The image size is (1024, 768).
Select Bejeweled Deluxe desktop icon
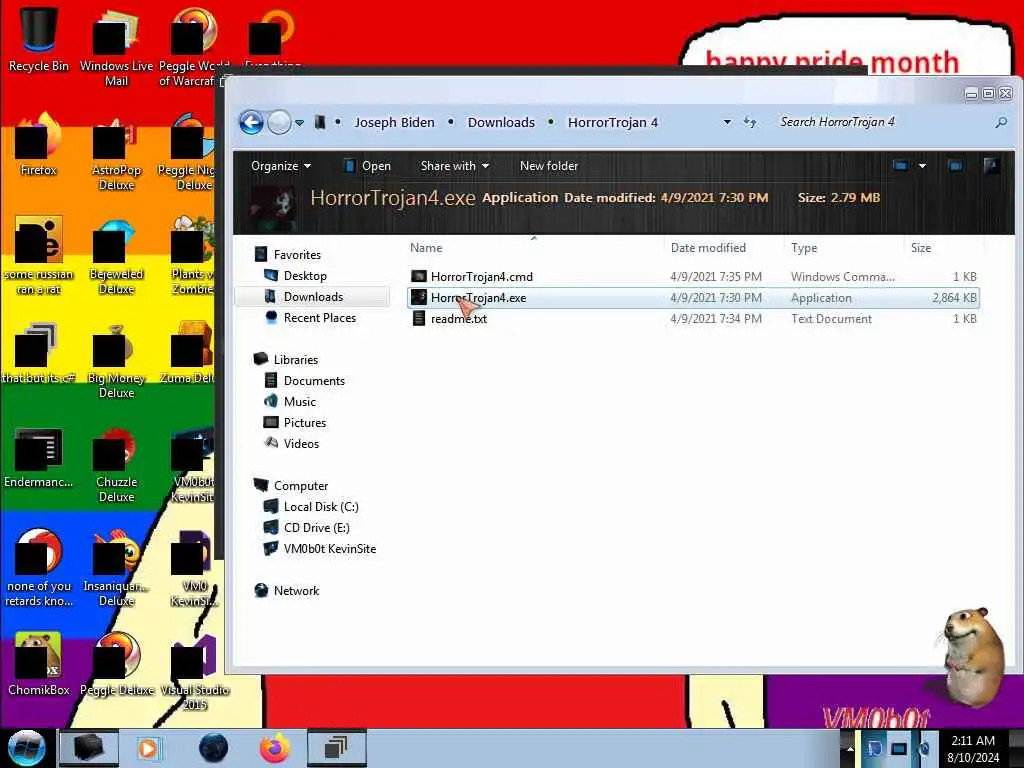[x=116, y=255]
